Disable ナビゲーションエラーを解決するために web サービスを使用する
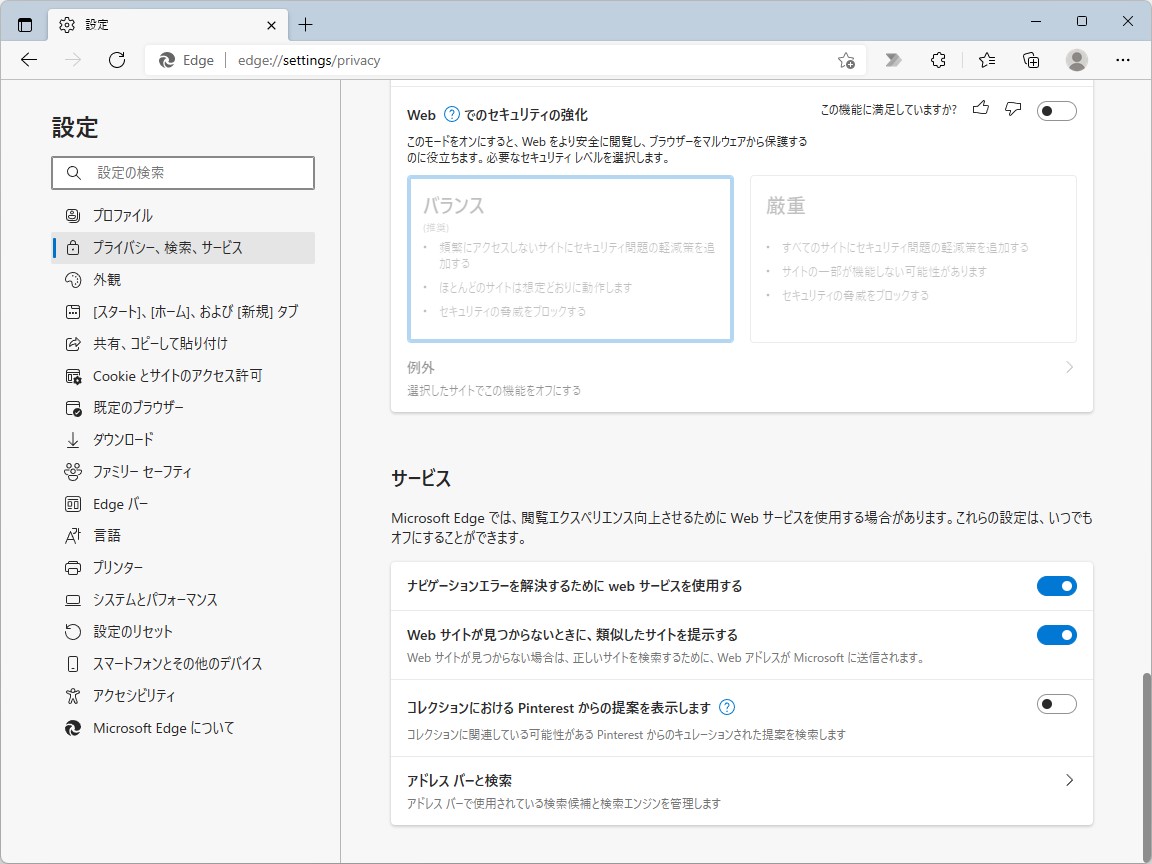This screenshot has height=864, width=1152. click(1057, 586)
